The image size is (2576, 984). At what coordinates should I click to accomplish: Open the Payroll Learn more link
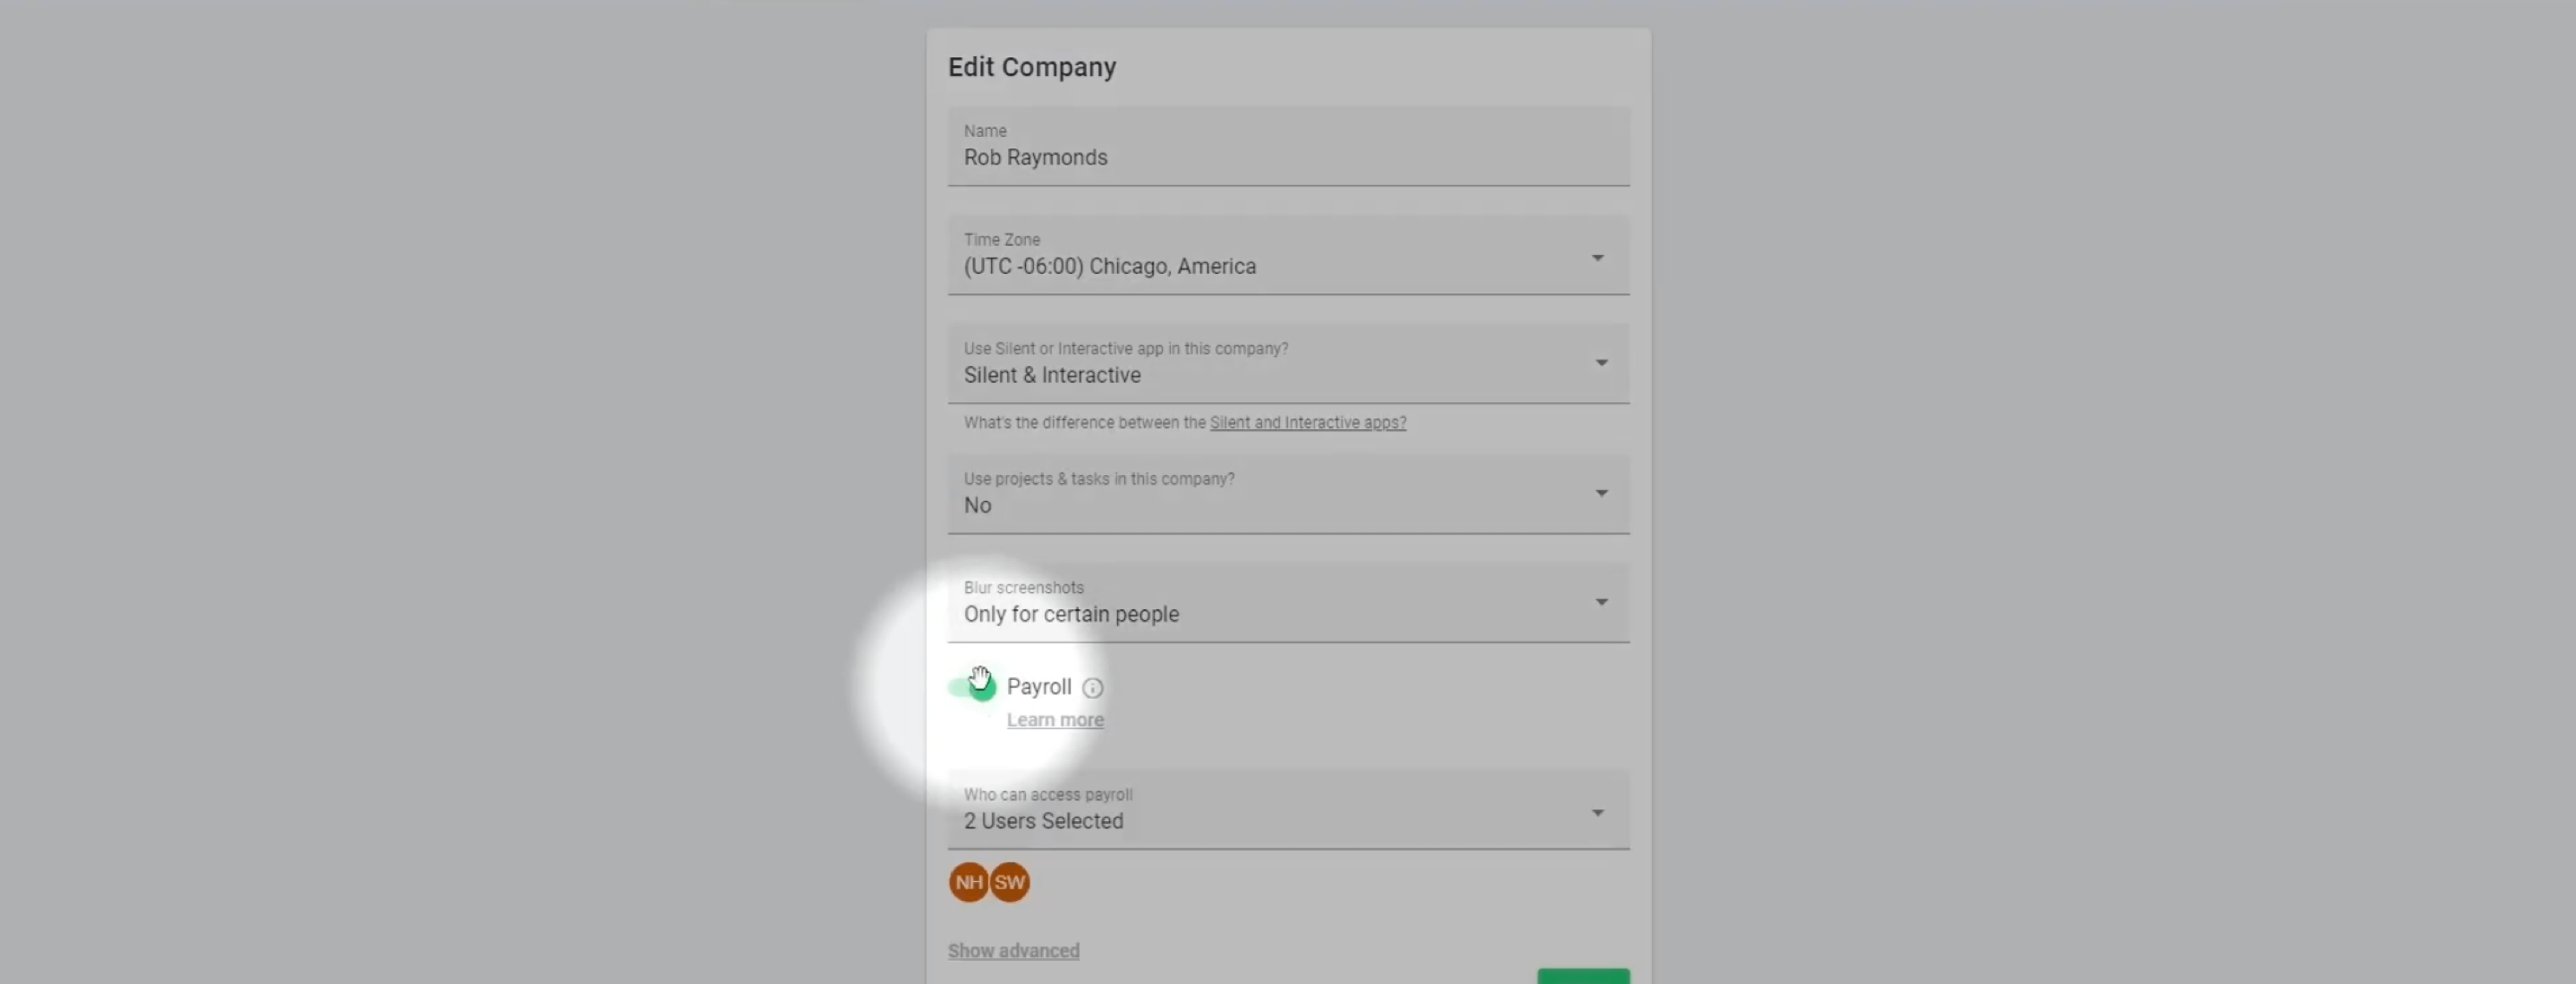point(1054,720)
